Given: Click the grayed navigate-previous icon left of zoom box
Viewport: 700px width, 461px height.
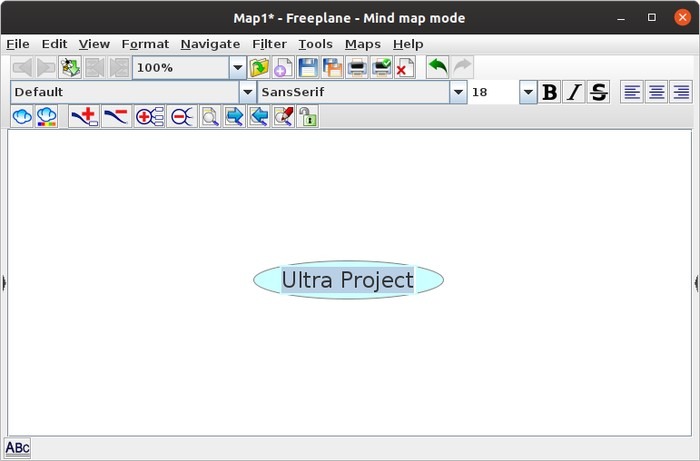Looking at the screenshot, I should click(95, 67).
